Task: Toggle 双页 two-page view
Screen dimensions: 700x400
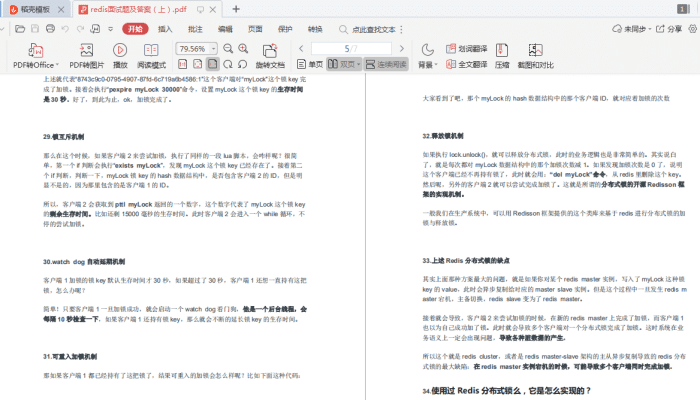Action: 342,64
